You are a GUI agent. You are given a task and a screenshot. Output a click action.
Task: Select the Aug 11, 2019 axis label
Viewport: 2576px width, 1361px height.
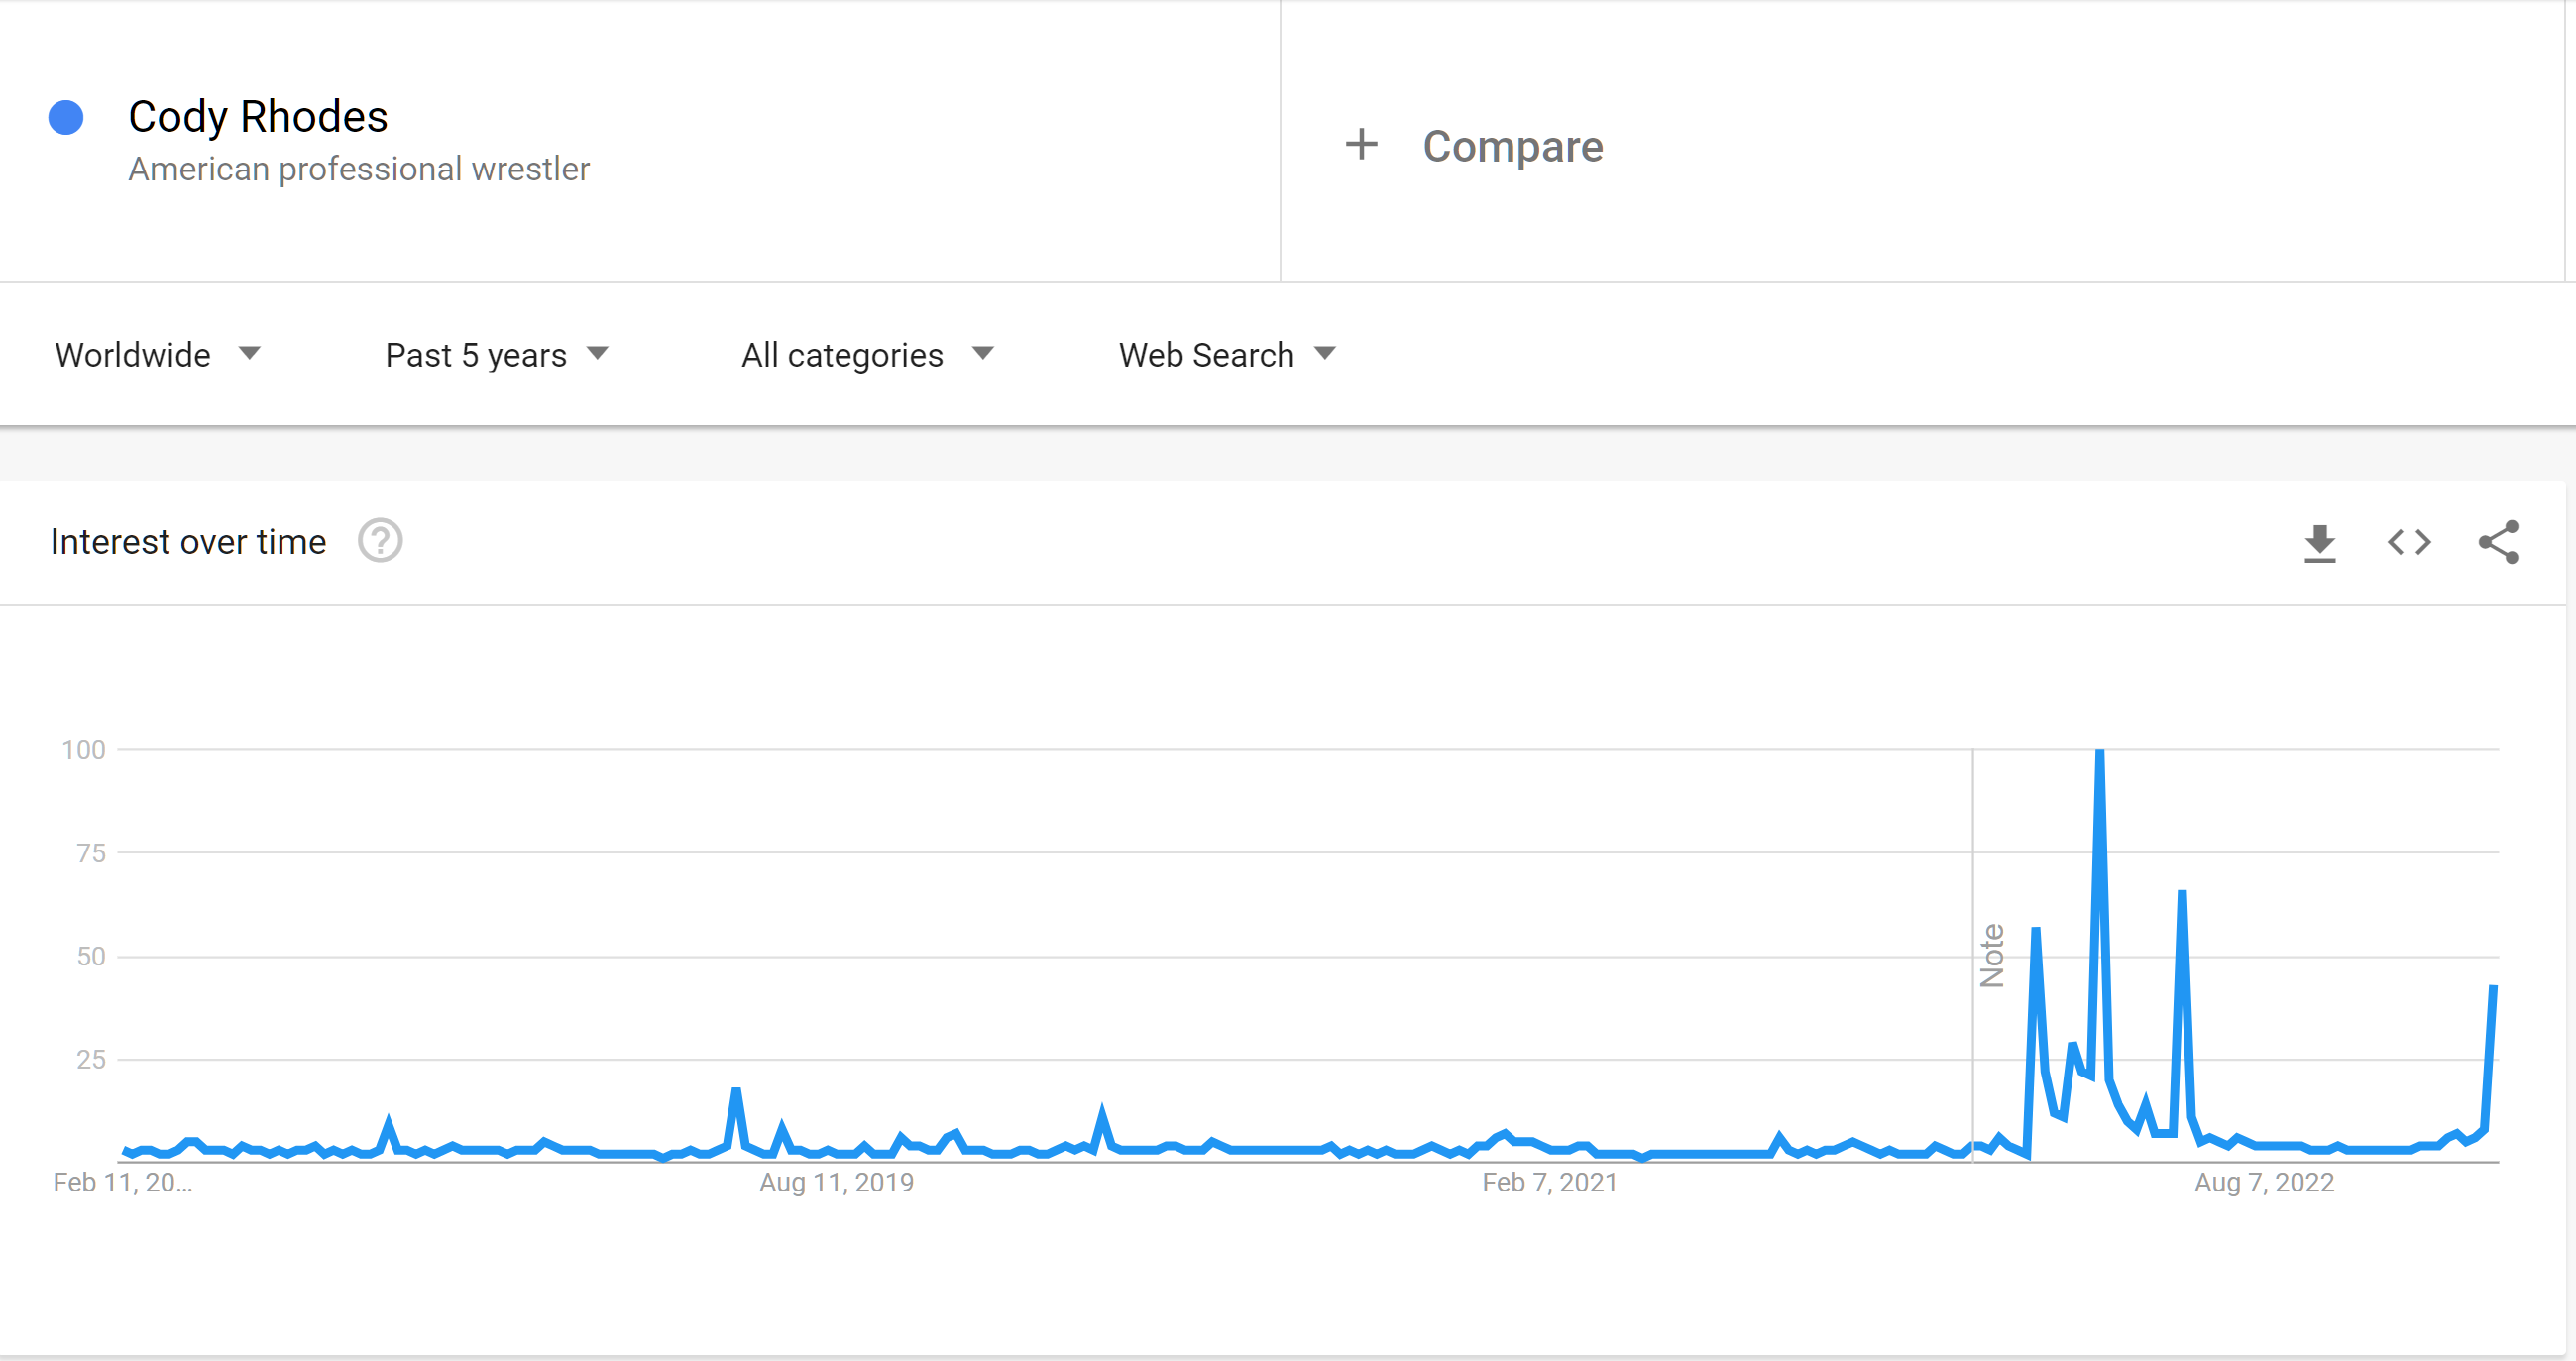[x=836, y=1182]
